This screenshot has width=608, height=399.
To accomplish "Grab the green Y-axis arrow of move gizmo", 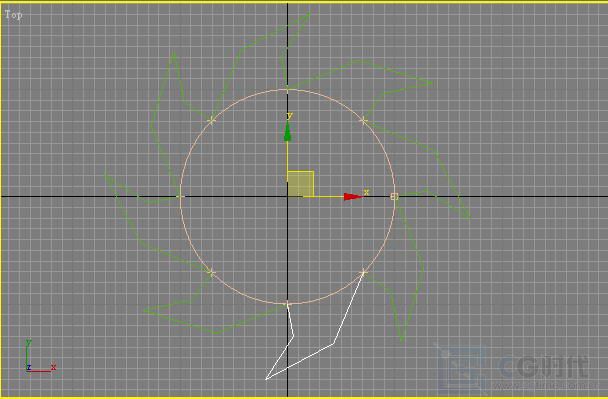I will coord(287,131).
